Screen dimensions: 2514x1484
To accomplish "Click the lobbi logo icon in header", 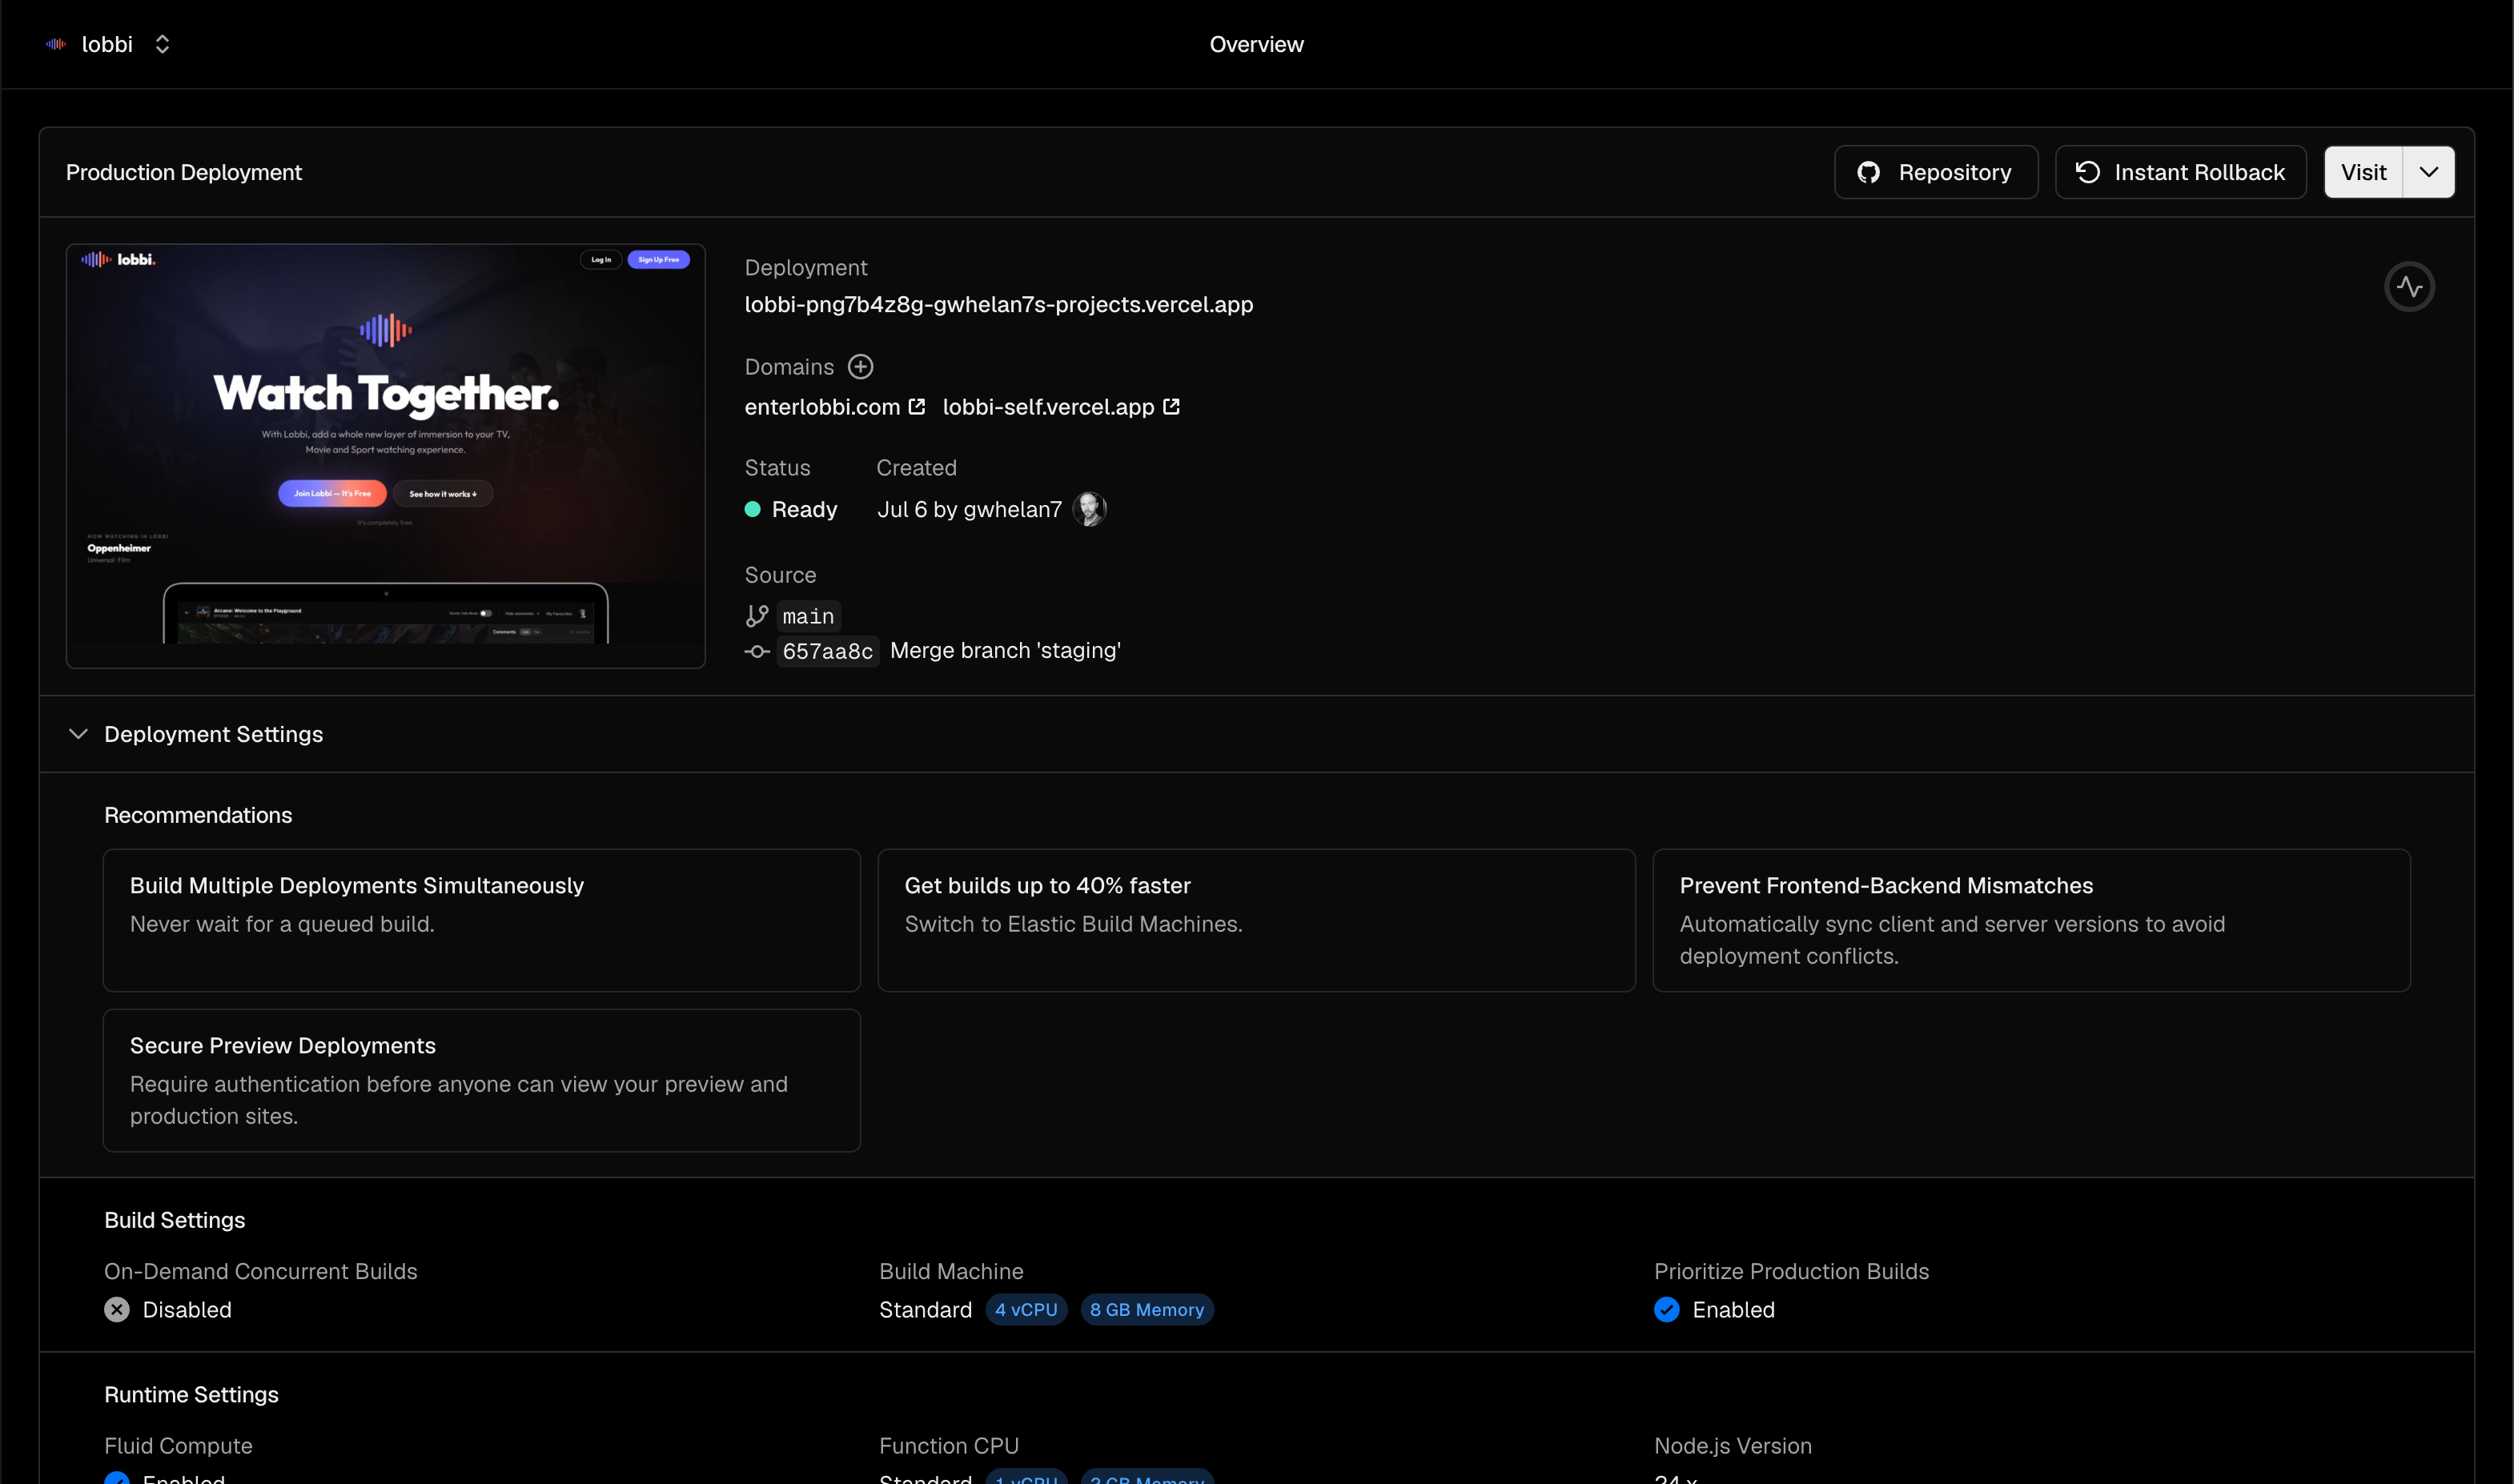I will (56, 44).
